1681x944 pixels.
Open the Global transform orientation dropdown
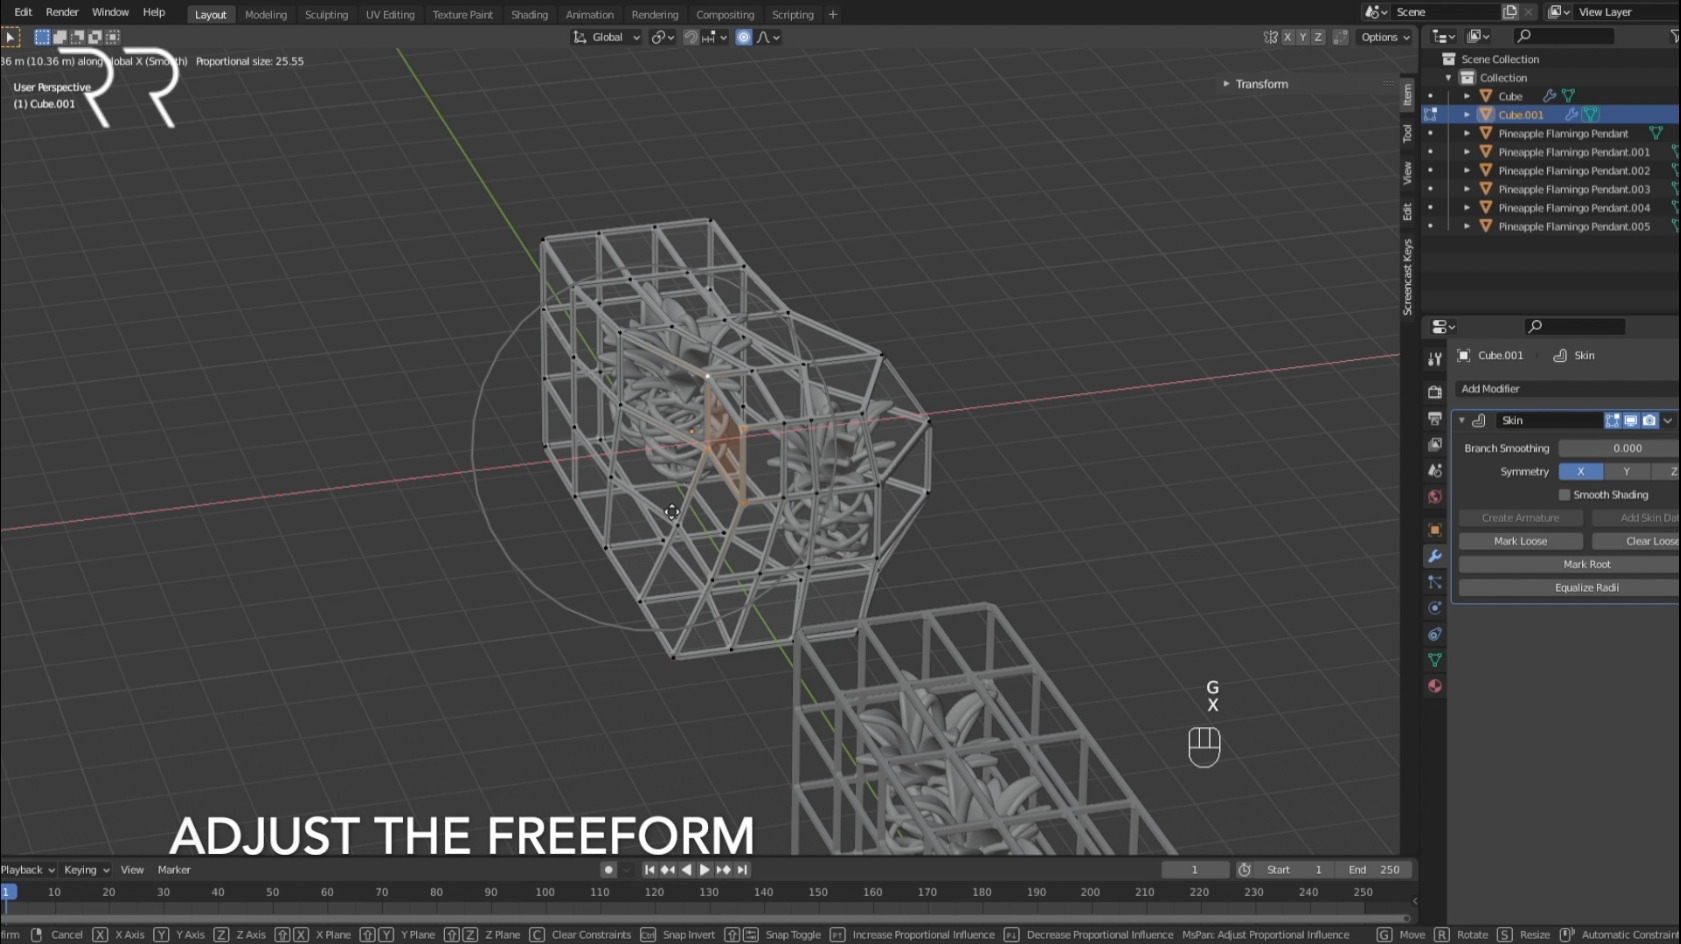coord(610,37)
